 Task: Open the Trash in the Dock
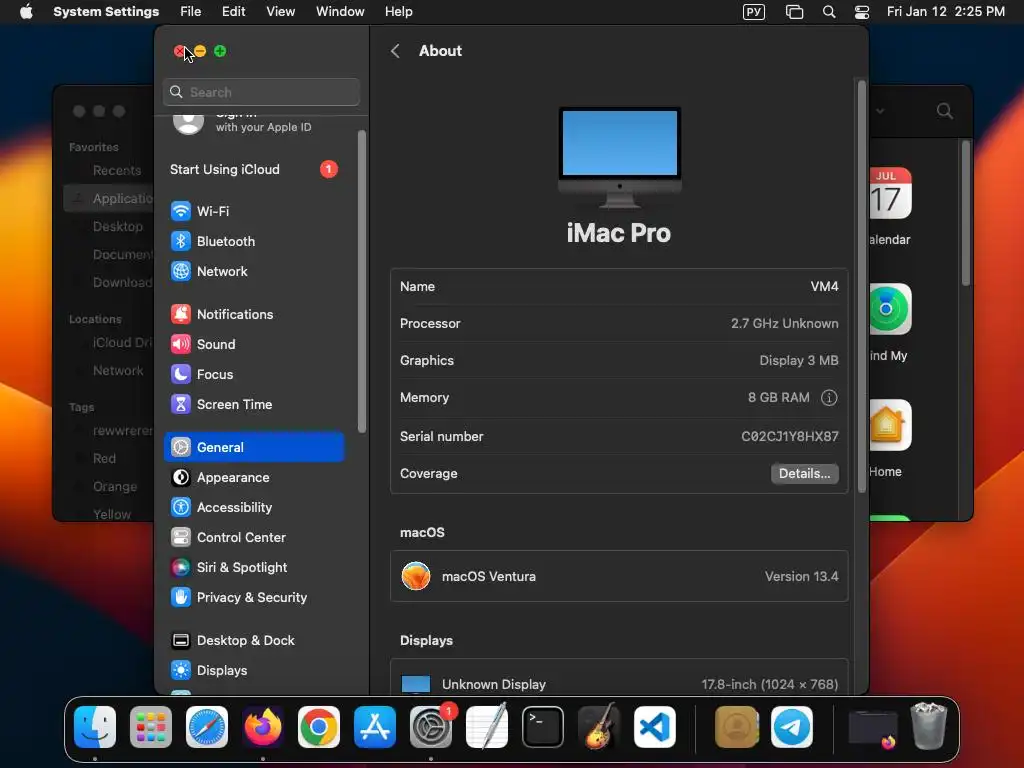(929, 727)
